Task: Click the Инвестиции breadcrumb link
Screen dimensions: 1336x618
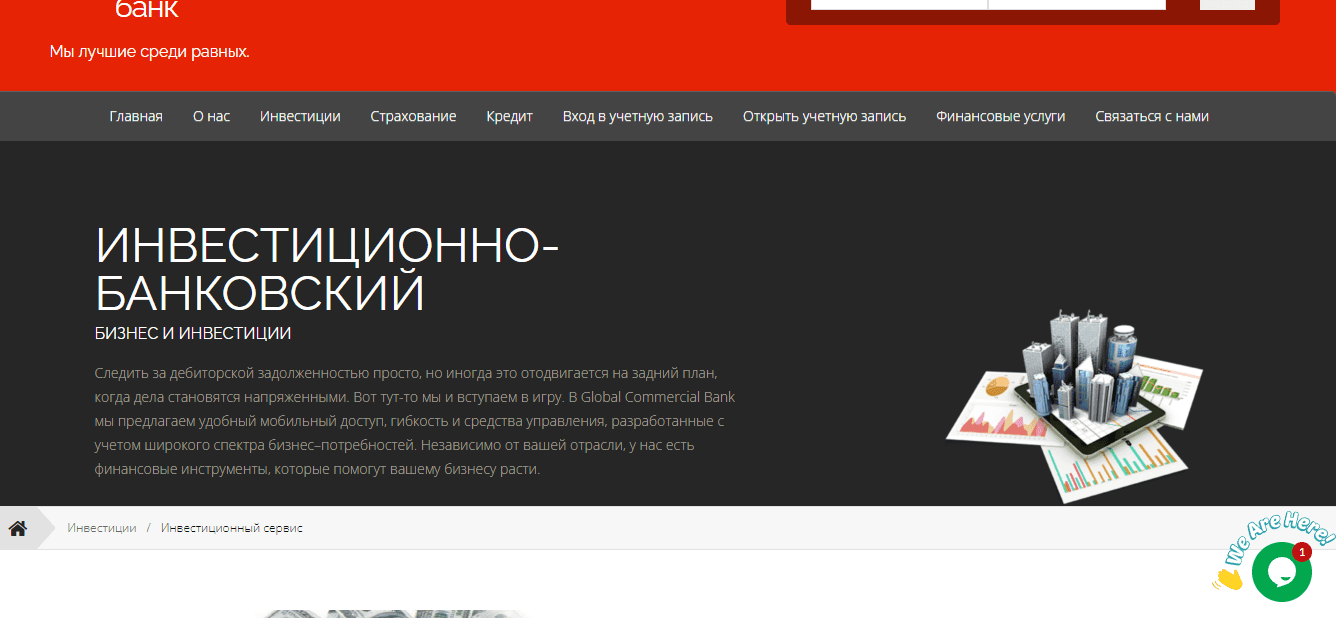Action: click(102, 528)
